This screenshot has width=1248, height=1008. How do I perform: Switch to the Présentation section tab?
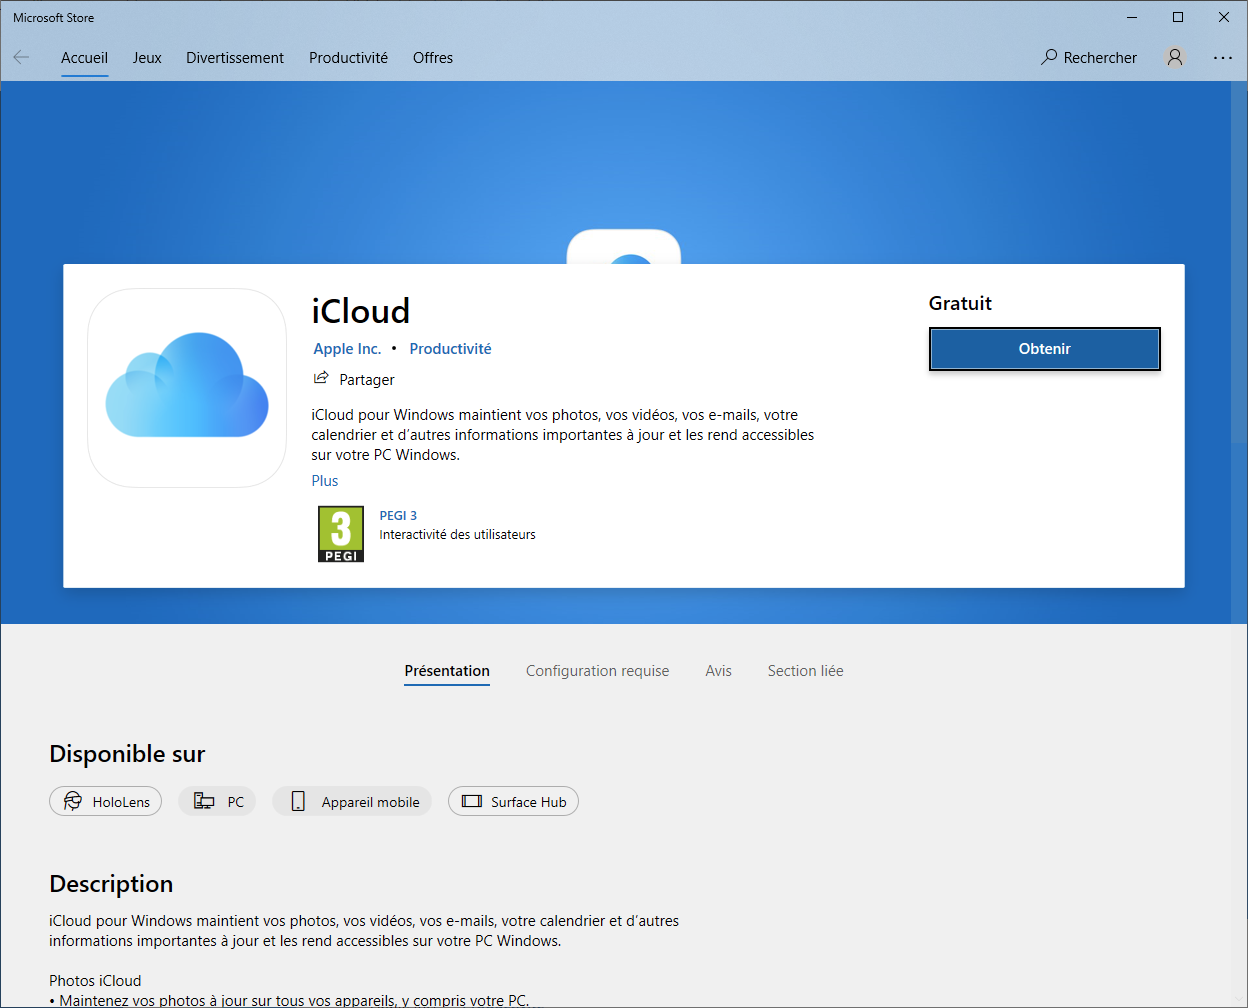coord(447,671)
